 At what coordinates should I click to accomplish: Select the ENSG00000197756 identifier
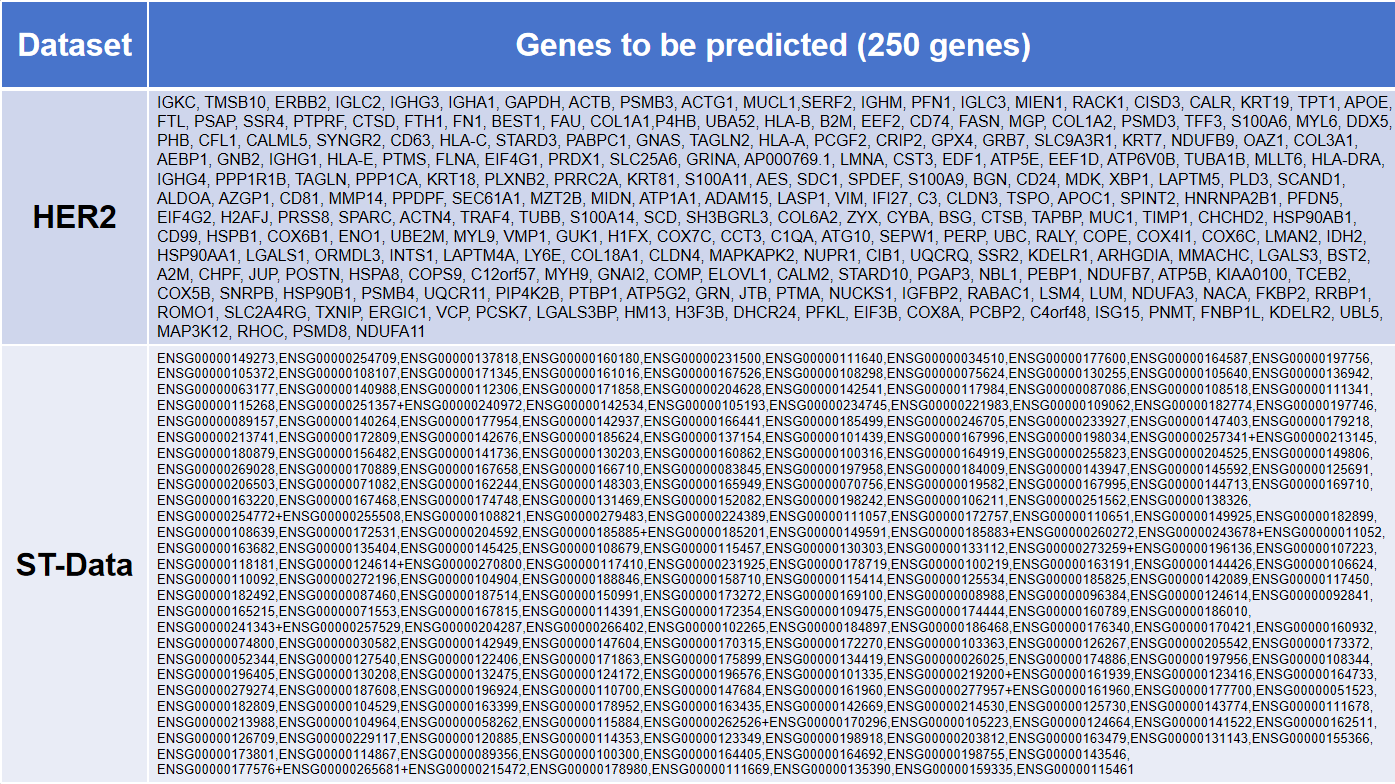(1312, 358)
